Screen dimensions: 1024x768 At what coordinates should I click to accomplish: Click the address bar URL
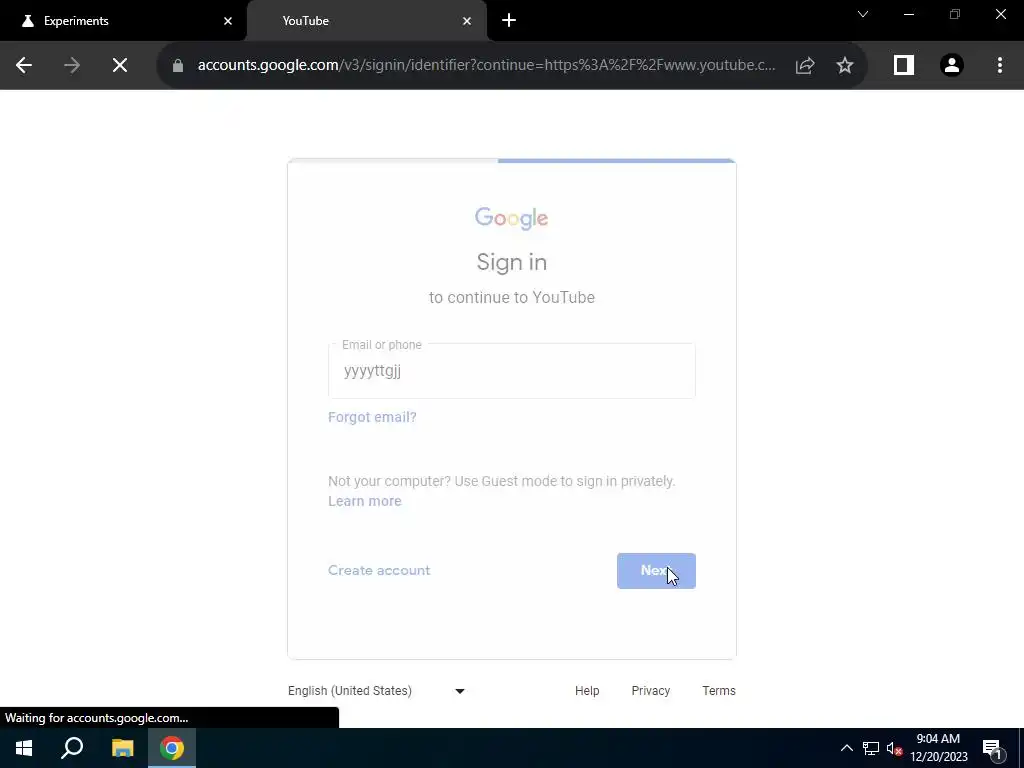(x=487, y=65)
